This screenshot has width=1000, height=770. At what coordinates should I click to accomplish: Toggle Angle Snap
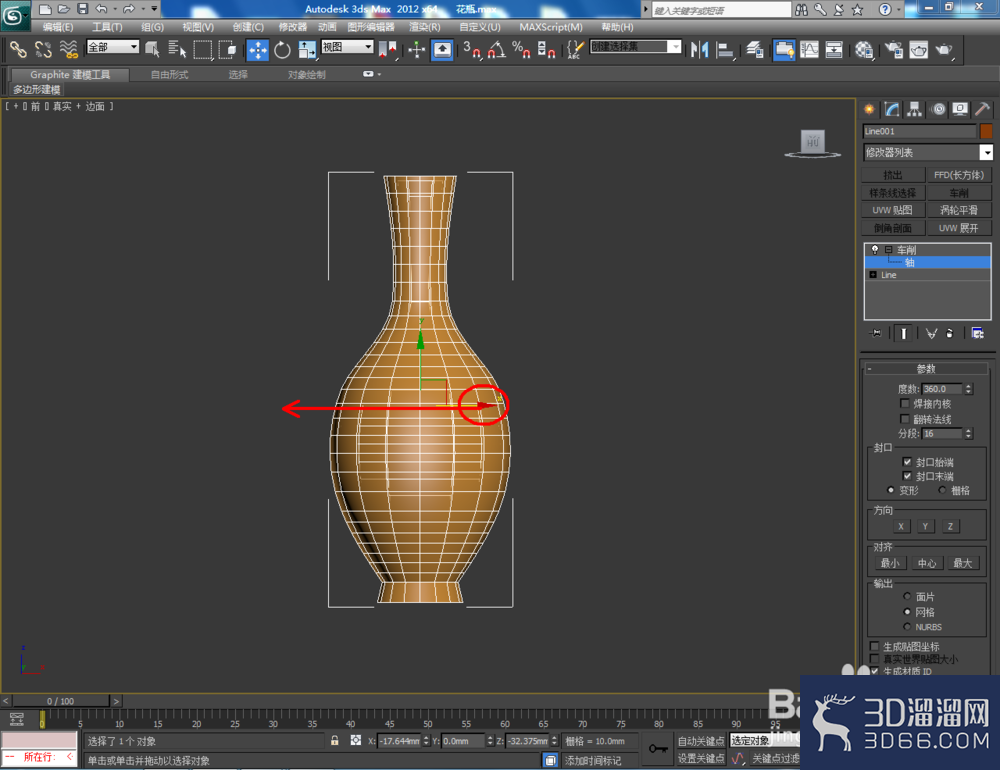pos(497,50)
